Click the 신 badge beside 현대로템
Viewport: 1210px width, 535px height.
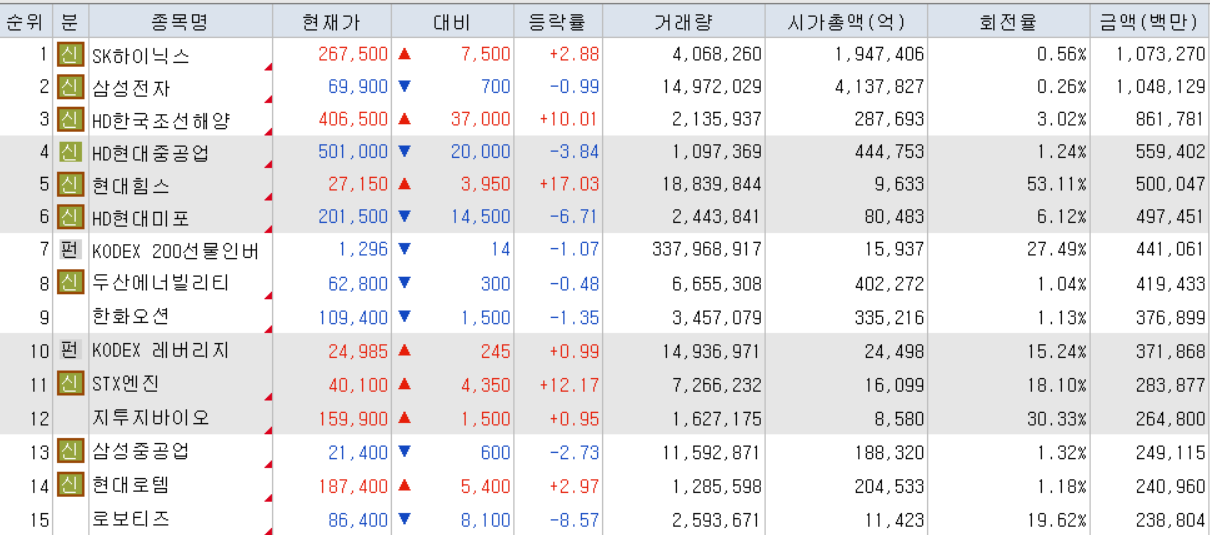[69, 485]
